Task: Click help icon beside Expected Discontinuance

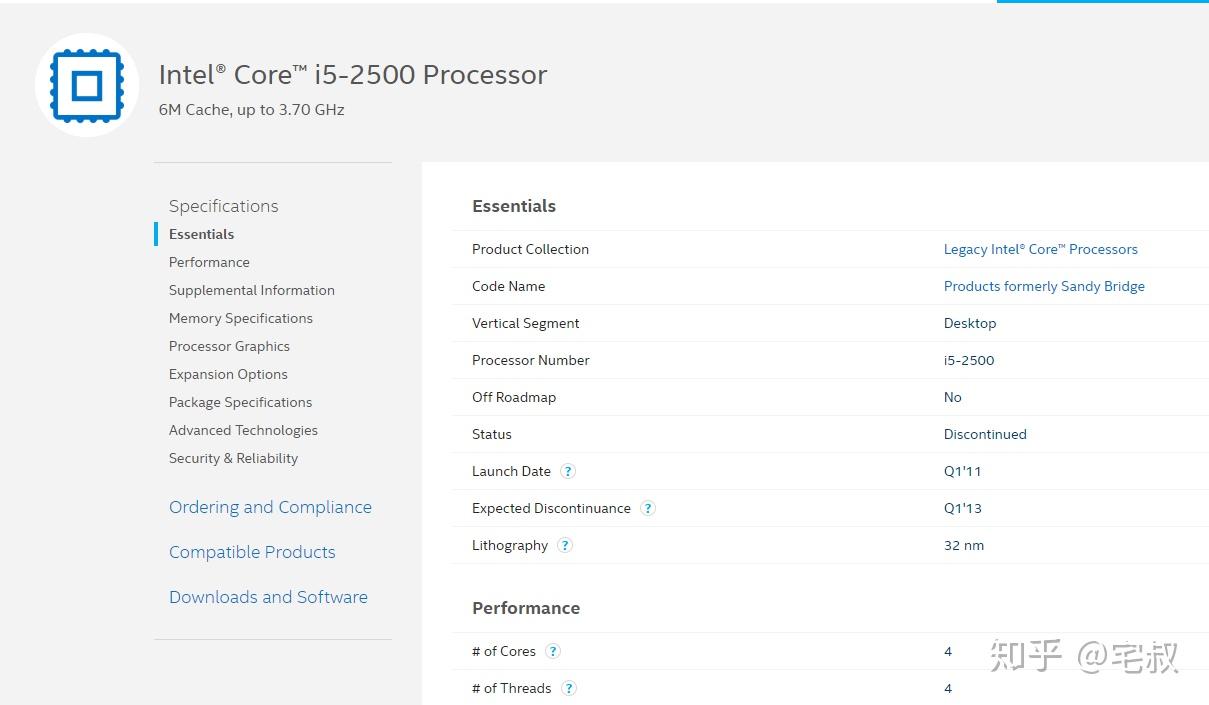Action: (648, 508)
